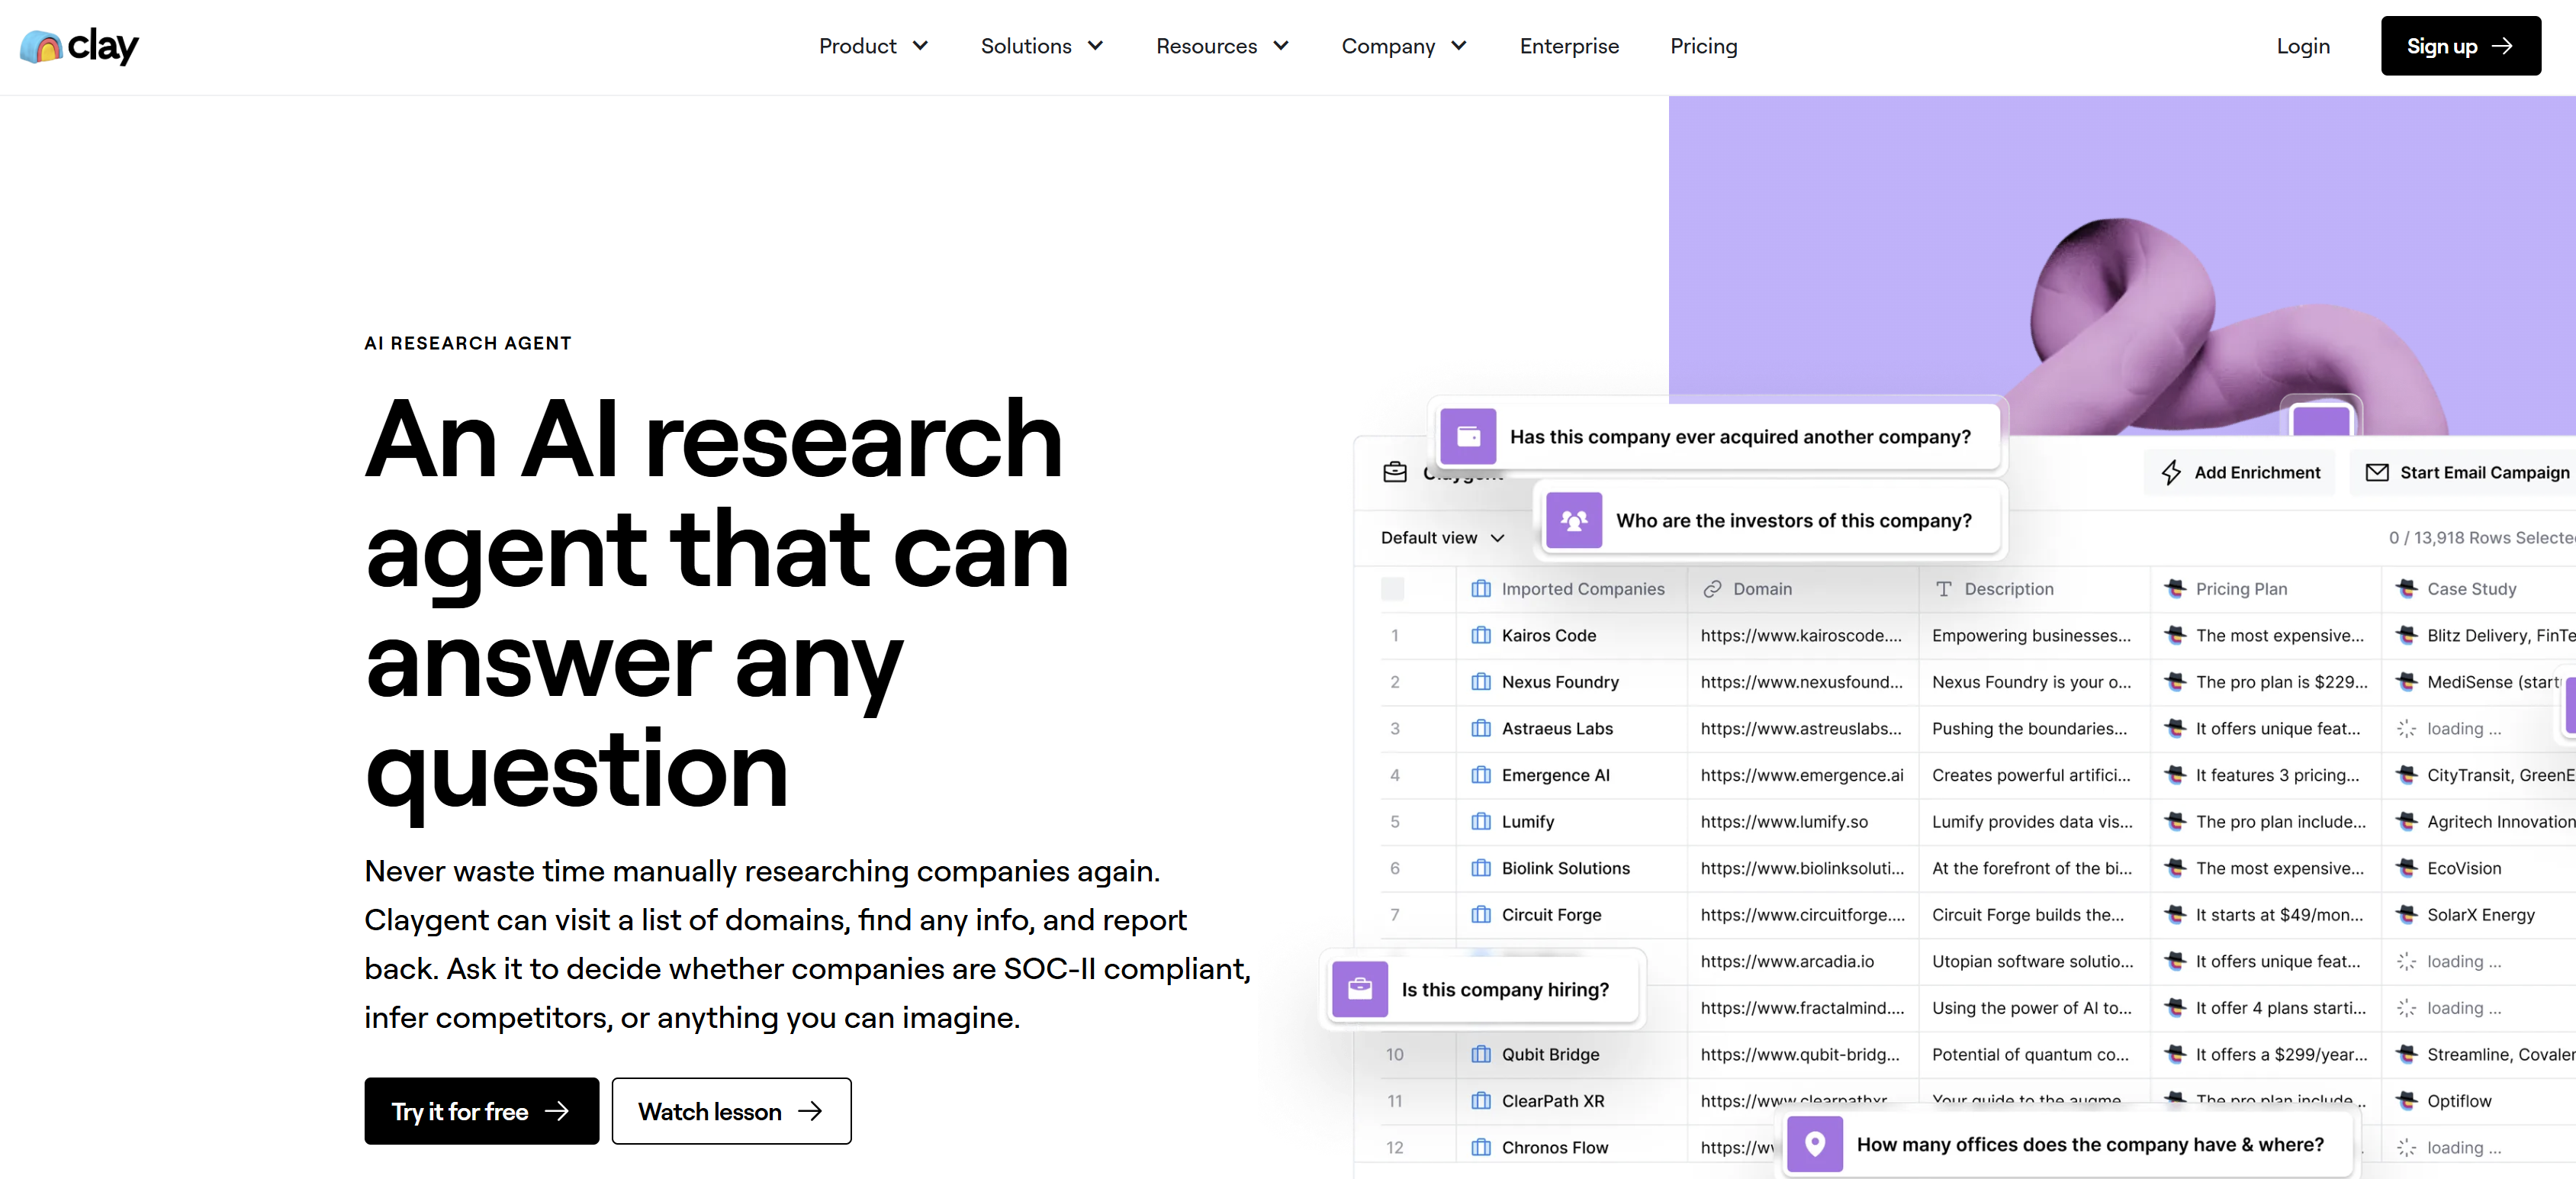The width and height of the screenshot is (2576, 1179).
Task: Click the loading spinner in Astraeus Labs row
Action: tap(2406, 728)
